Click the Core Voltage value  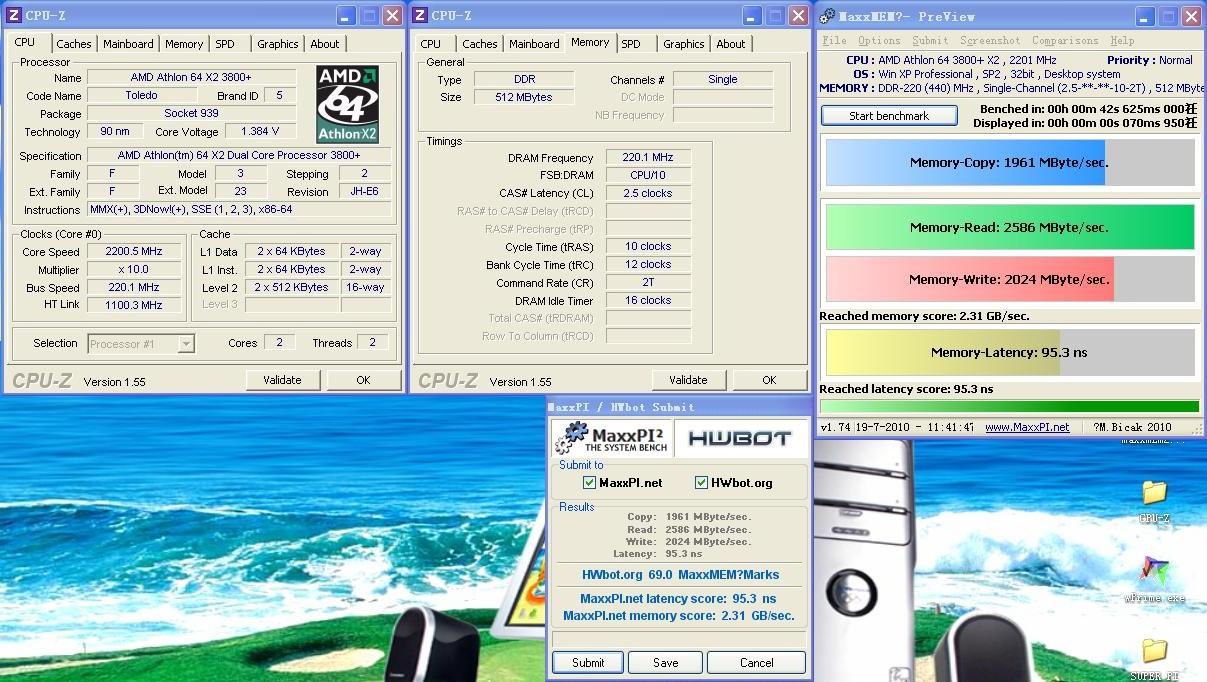click(260, 132)
